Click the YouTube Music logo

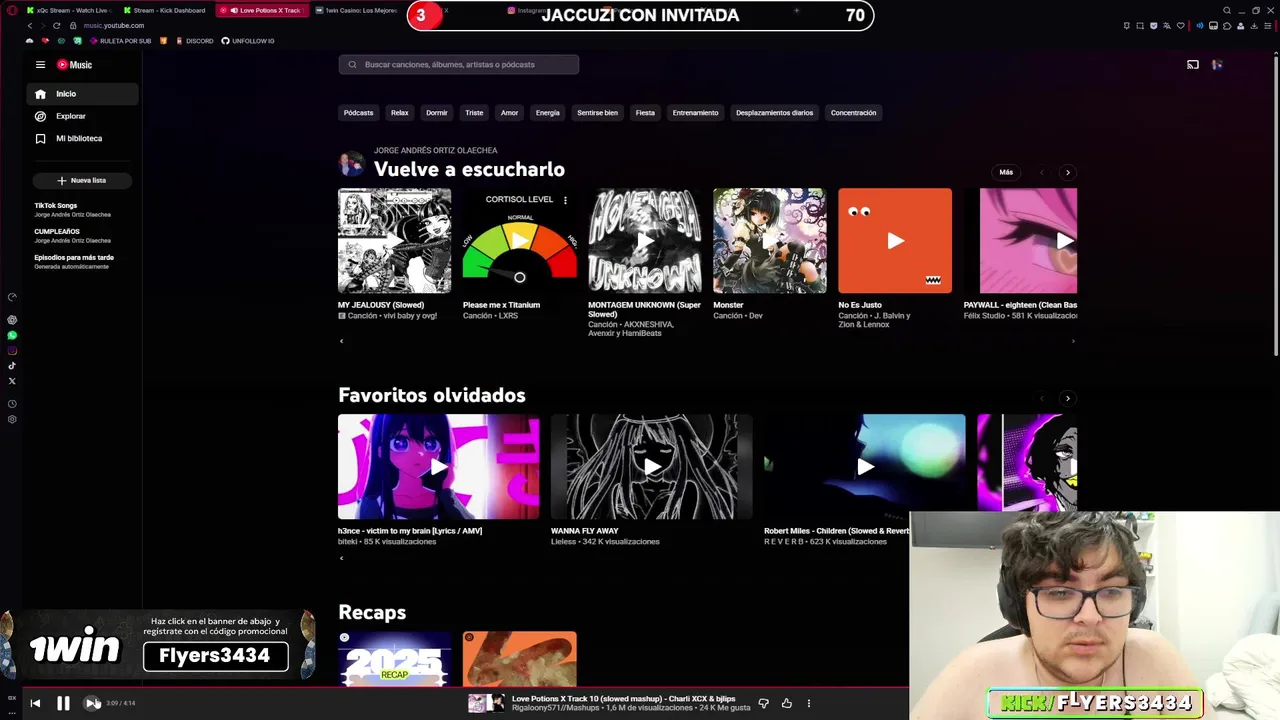pyautogui.click(x=74, y=65)
